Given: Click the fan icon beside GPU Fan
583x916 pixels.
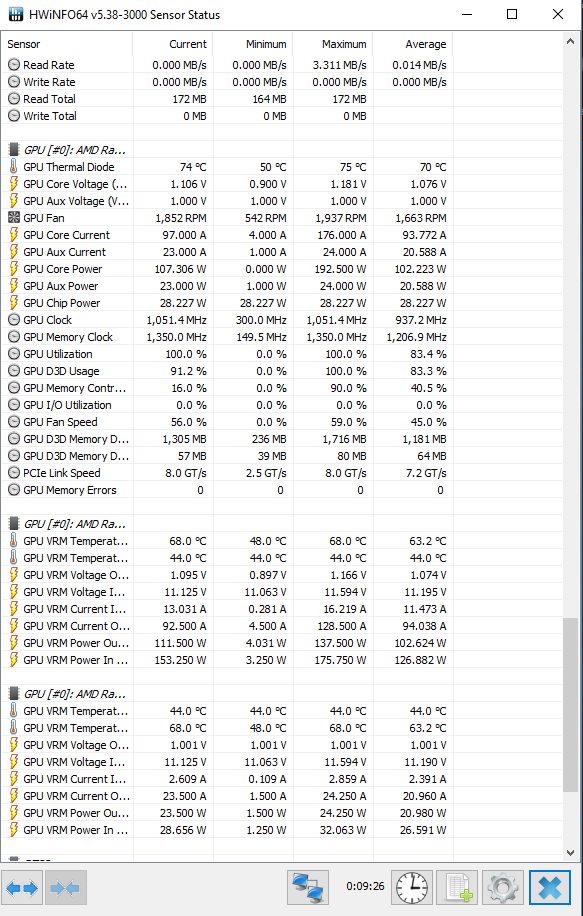Looking at the screenshot, I should point(13,218).
